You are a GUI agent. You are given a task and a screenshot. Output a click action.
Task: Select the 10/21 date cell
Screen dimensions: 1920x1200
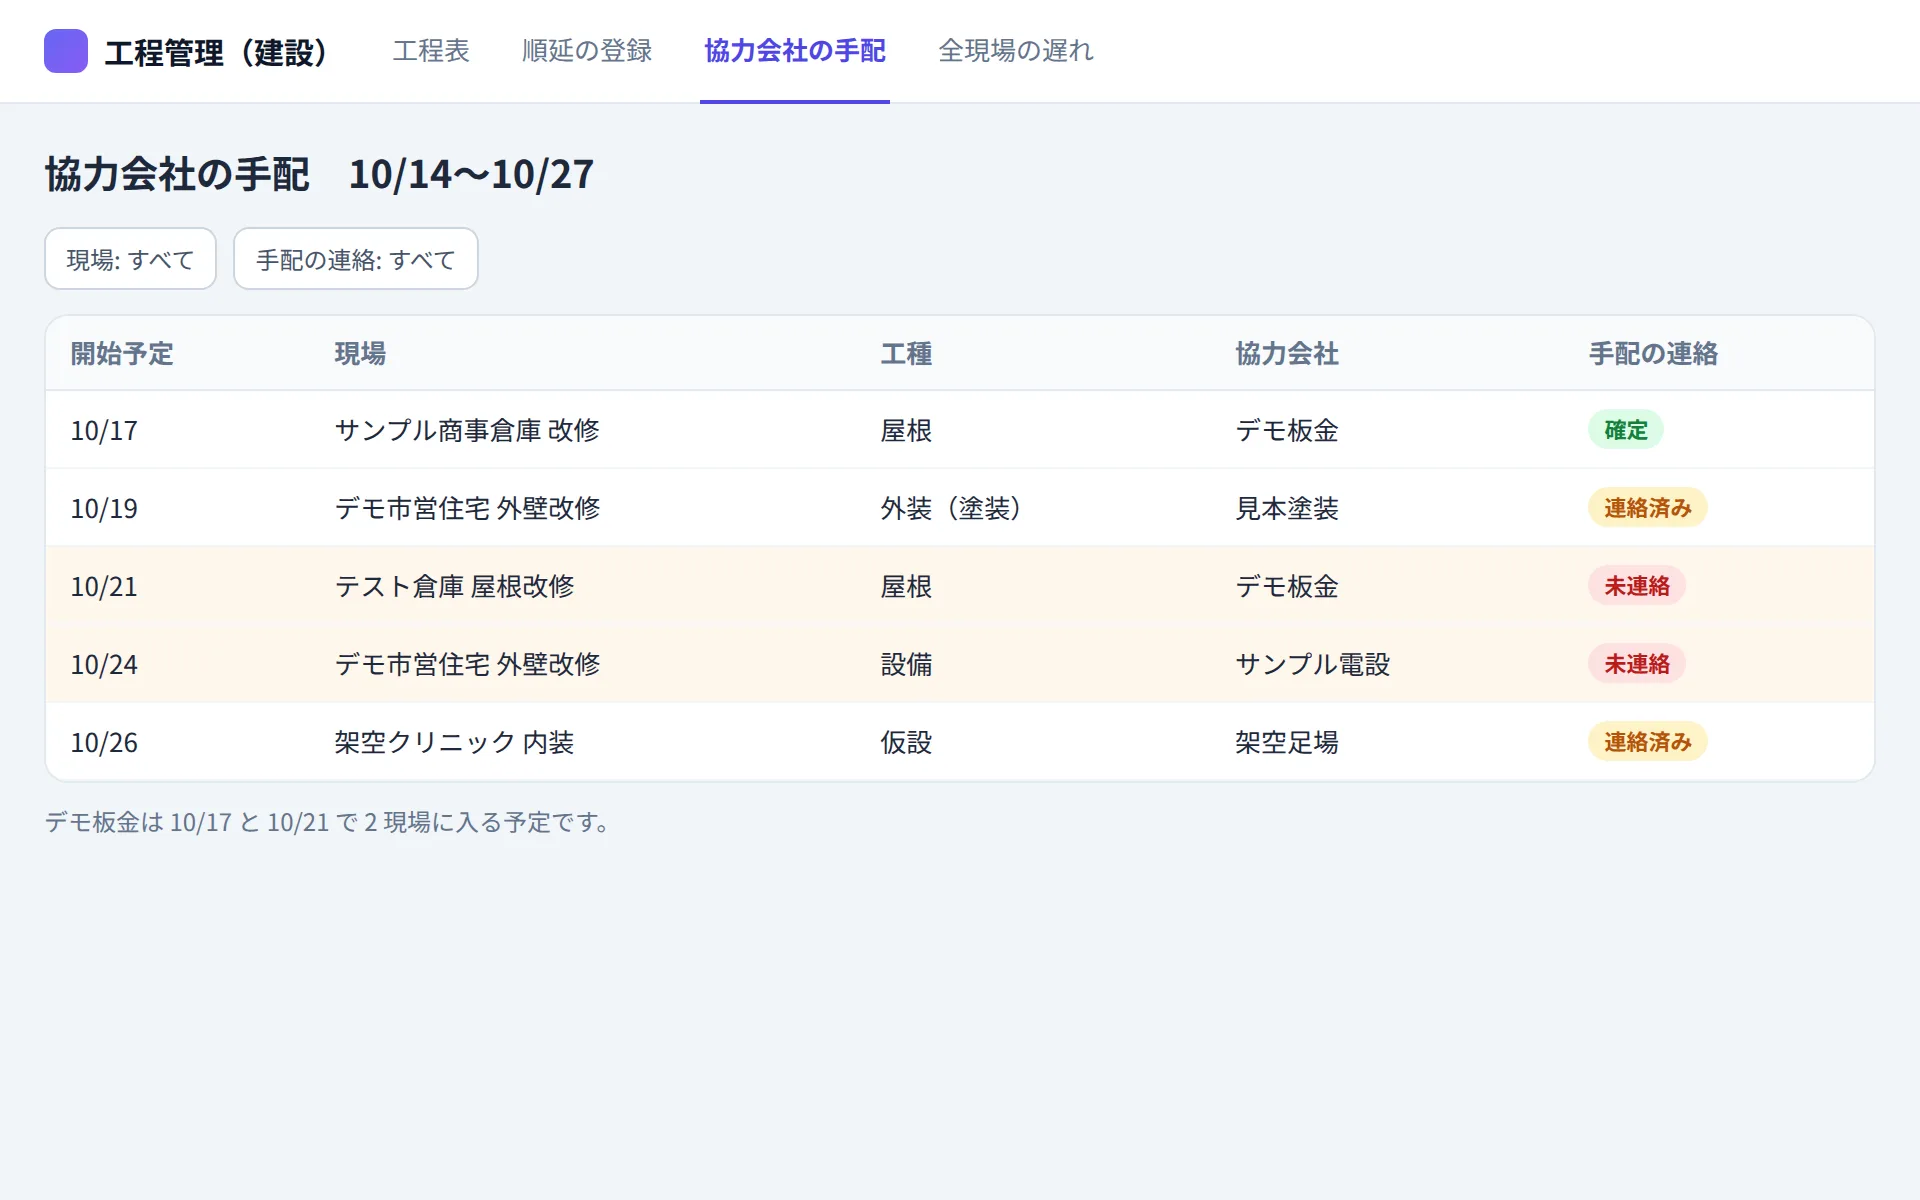click(x=104, y=587)
